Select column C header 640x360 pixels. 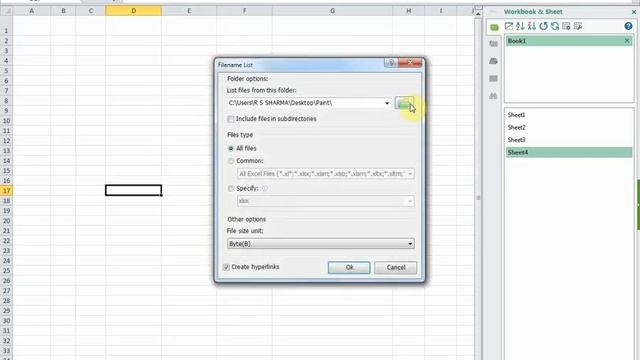coord(91,11)
